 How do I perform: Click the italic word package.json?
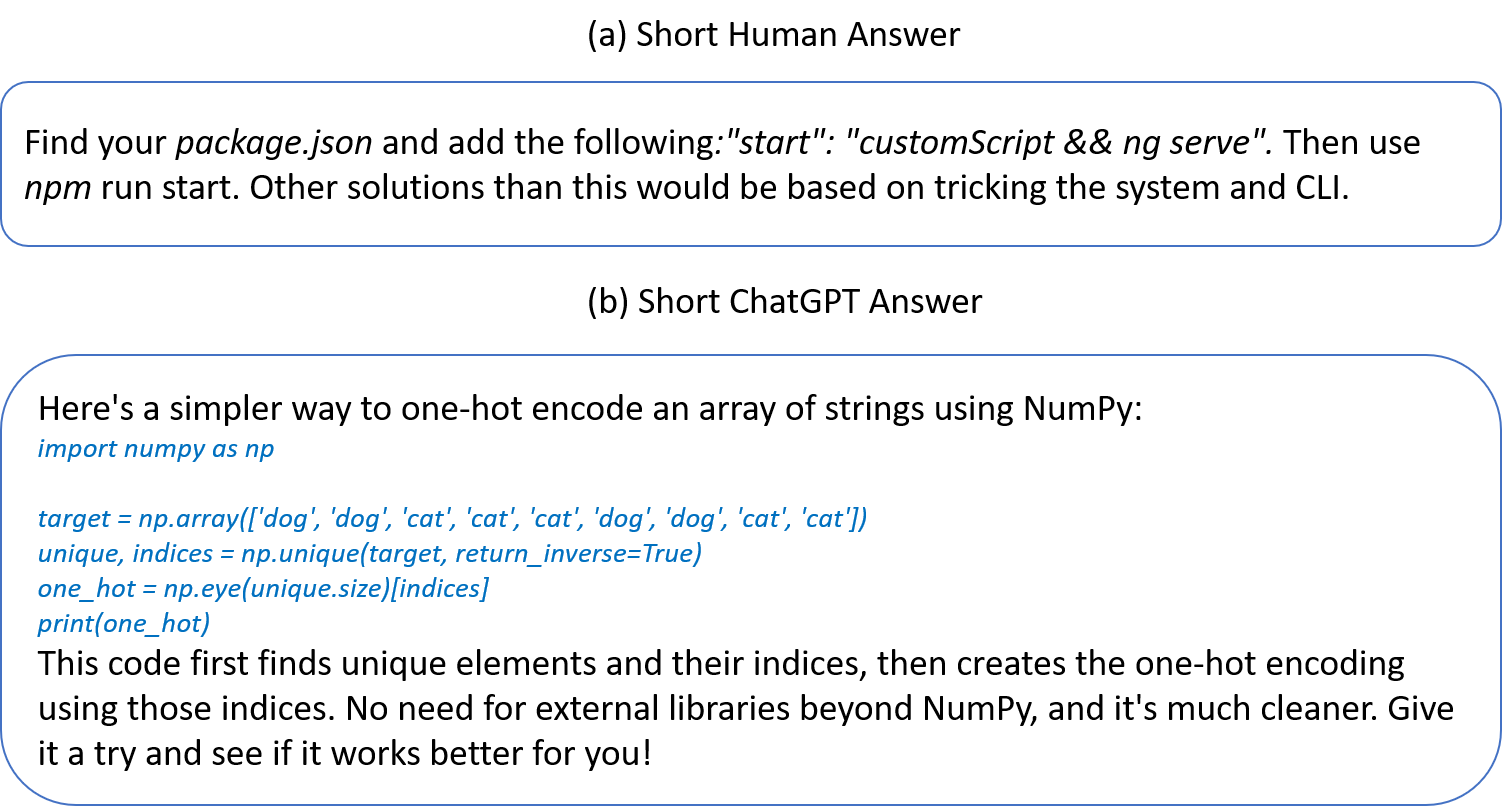pyautogui.click(x=274, y=143)
